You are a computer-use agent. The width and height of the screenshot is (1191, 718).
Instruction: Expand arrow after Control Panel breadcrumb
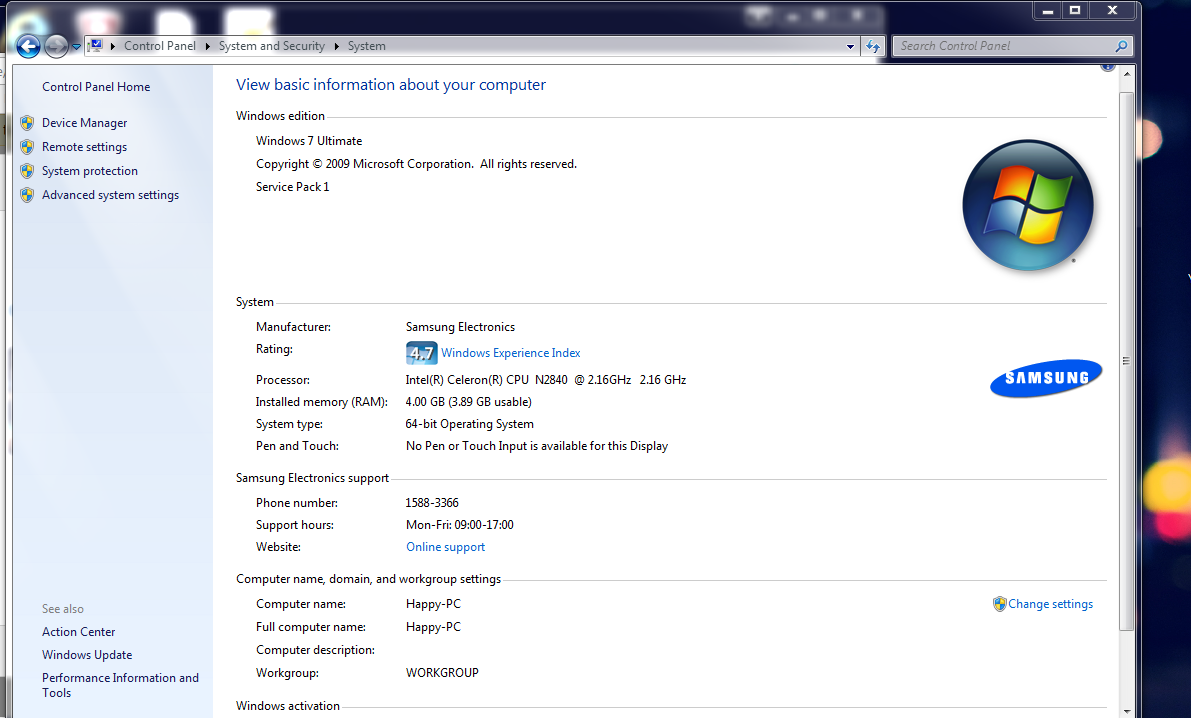click(207, 46)
